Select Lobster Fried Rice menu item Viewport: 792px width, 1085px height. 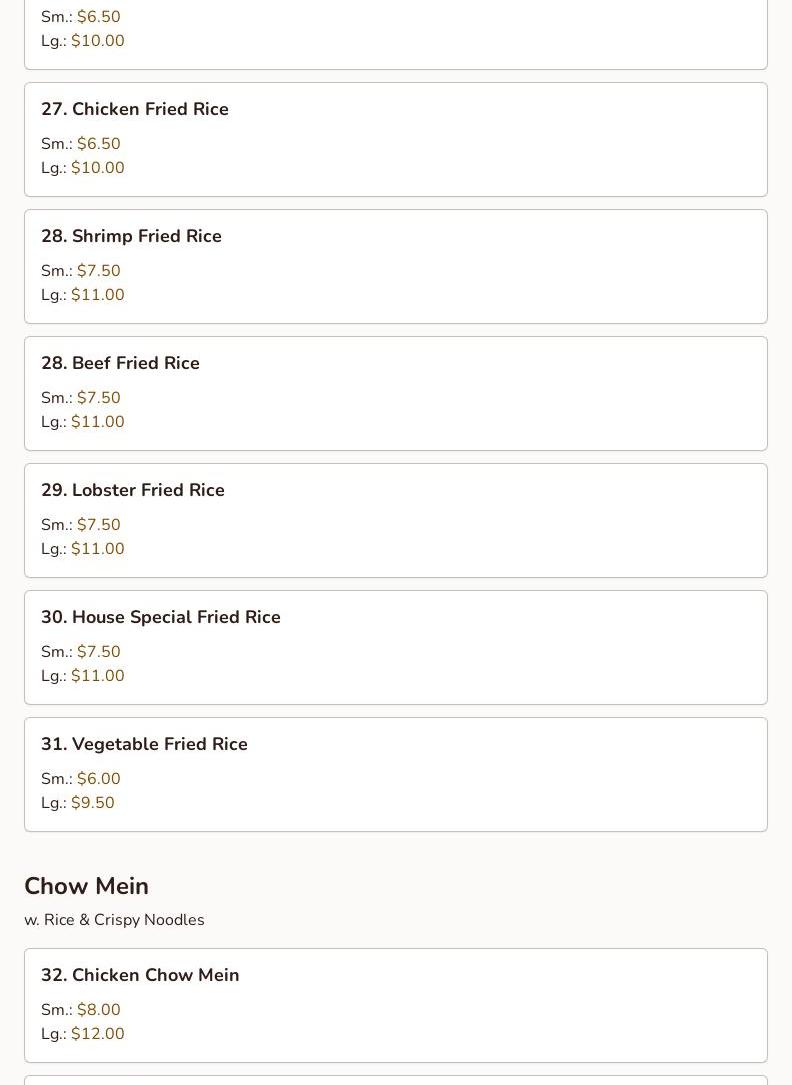tap(396, 520)
